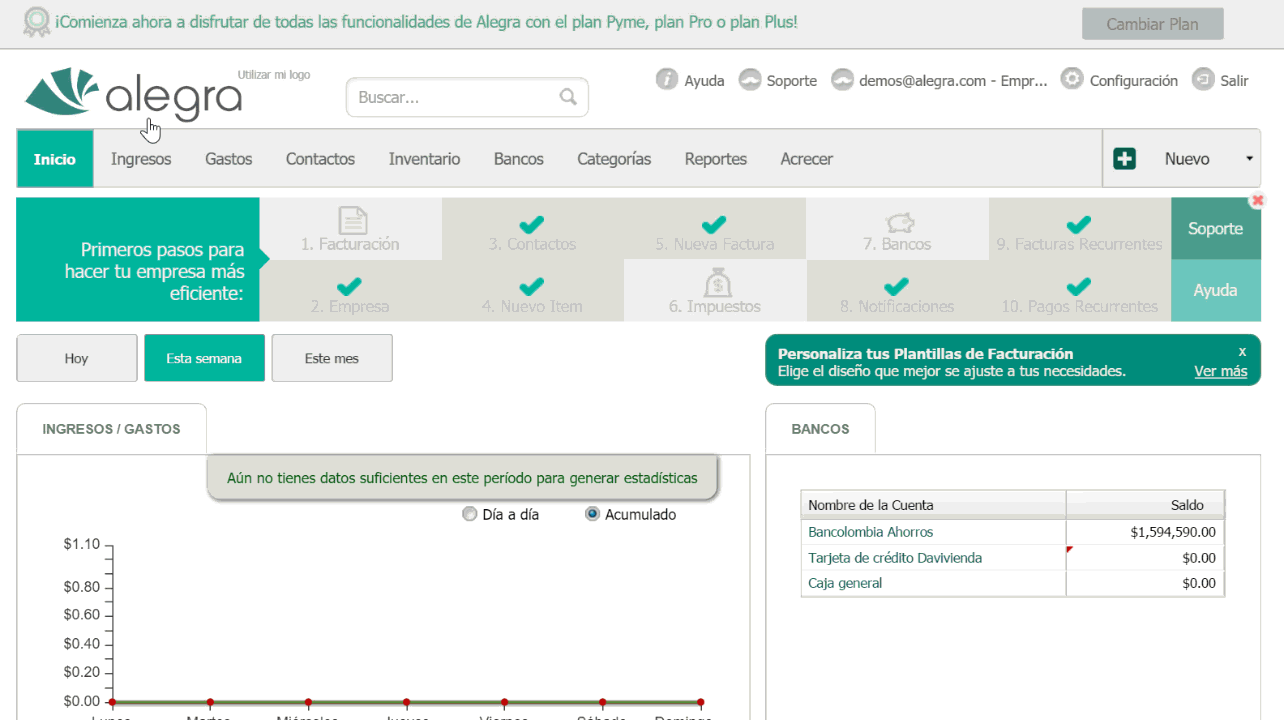
Task: Click the Ayuda info icon in header
Action: [x=666, y=79]
